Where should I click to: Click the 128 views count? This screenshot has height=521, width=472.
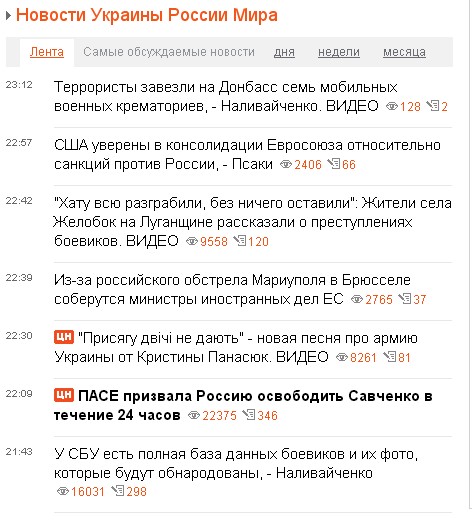coord(410,107)
